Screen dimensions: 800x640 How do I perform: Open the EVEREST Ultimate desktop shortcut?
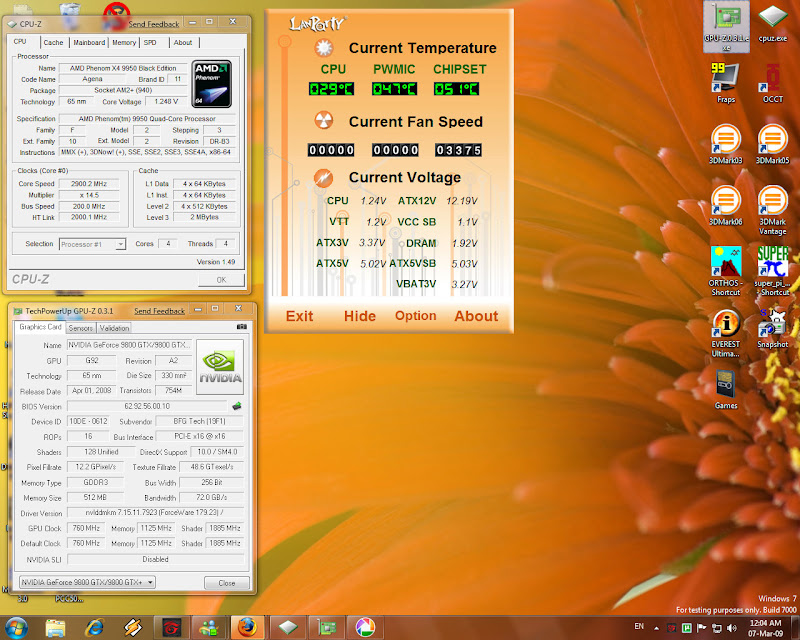click(726, 332)
